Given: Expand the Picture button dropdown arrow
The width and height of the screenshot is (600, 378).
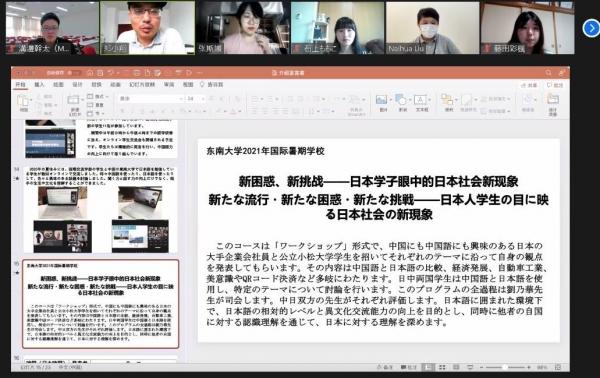Looking at the screenshot, I should coord(391,100).
